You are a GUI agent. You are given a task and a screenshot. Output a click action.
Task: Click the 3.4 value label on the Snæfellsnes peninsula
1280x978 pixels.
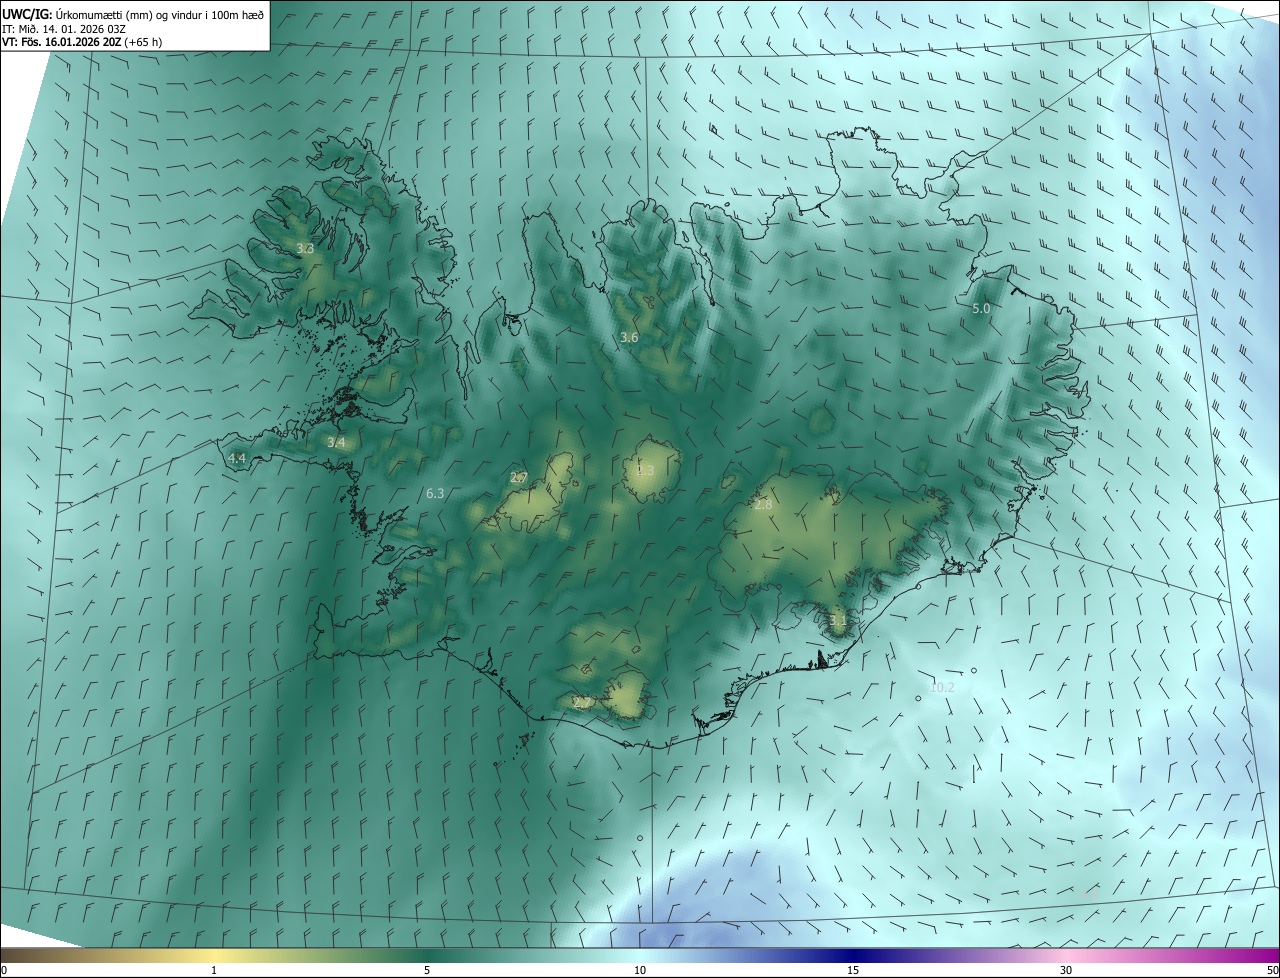[336, 442]
